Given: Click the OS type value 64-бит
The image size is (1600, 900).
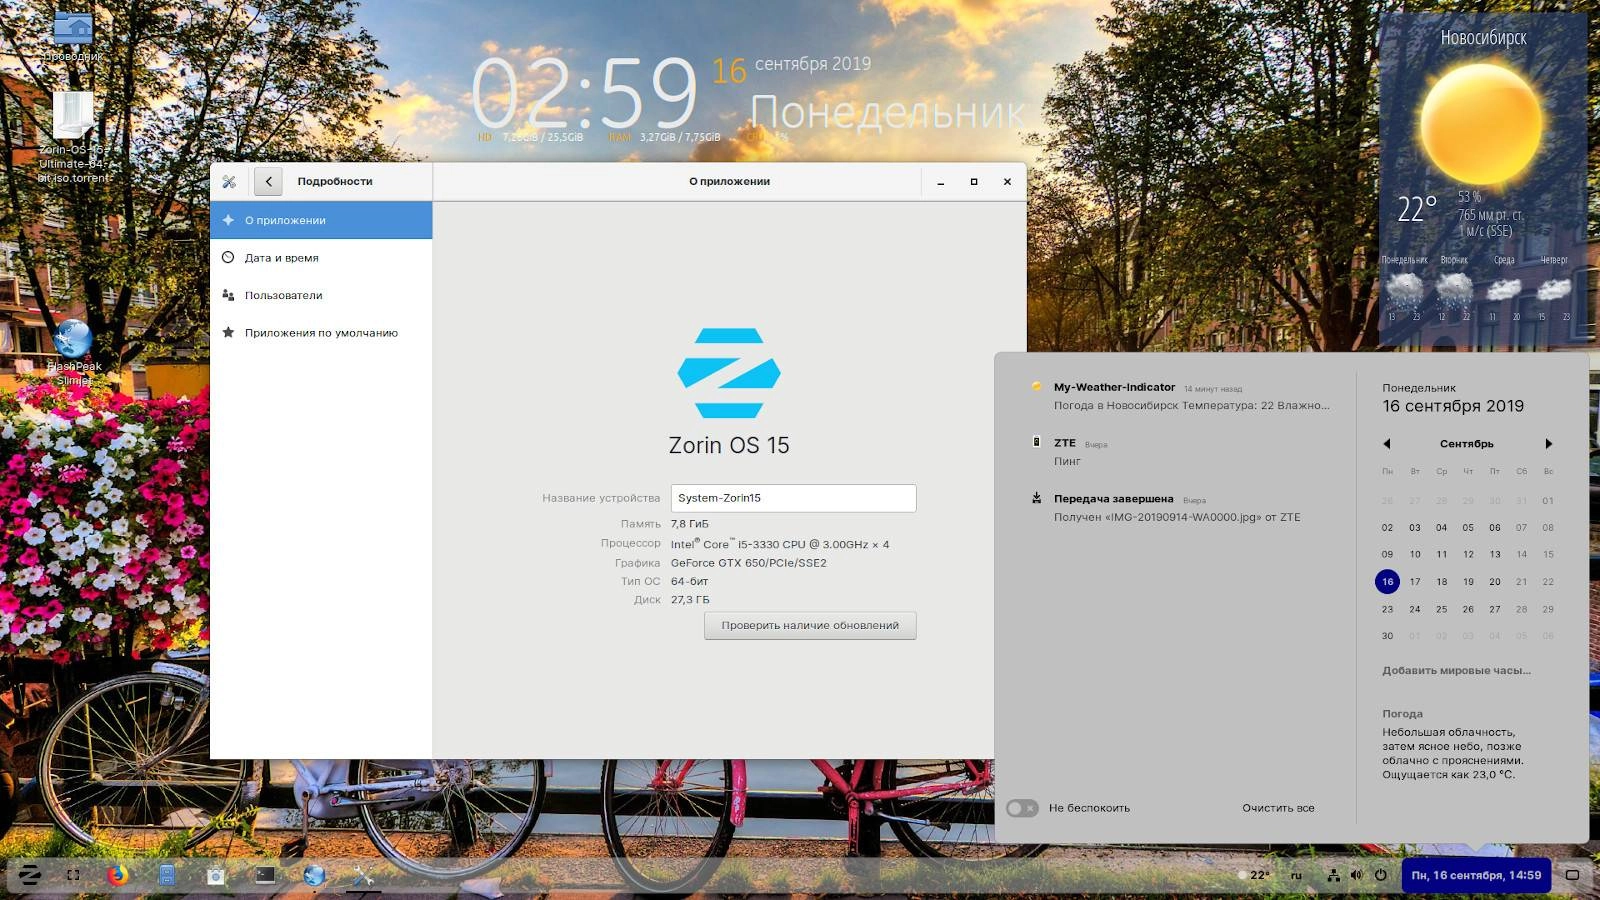Looking at the screenshot, I should [690, 581].
